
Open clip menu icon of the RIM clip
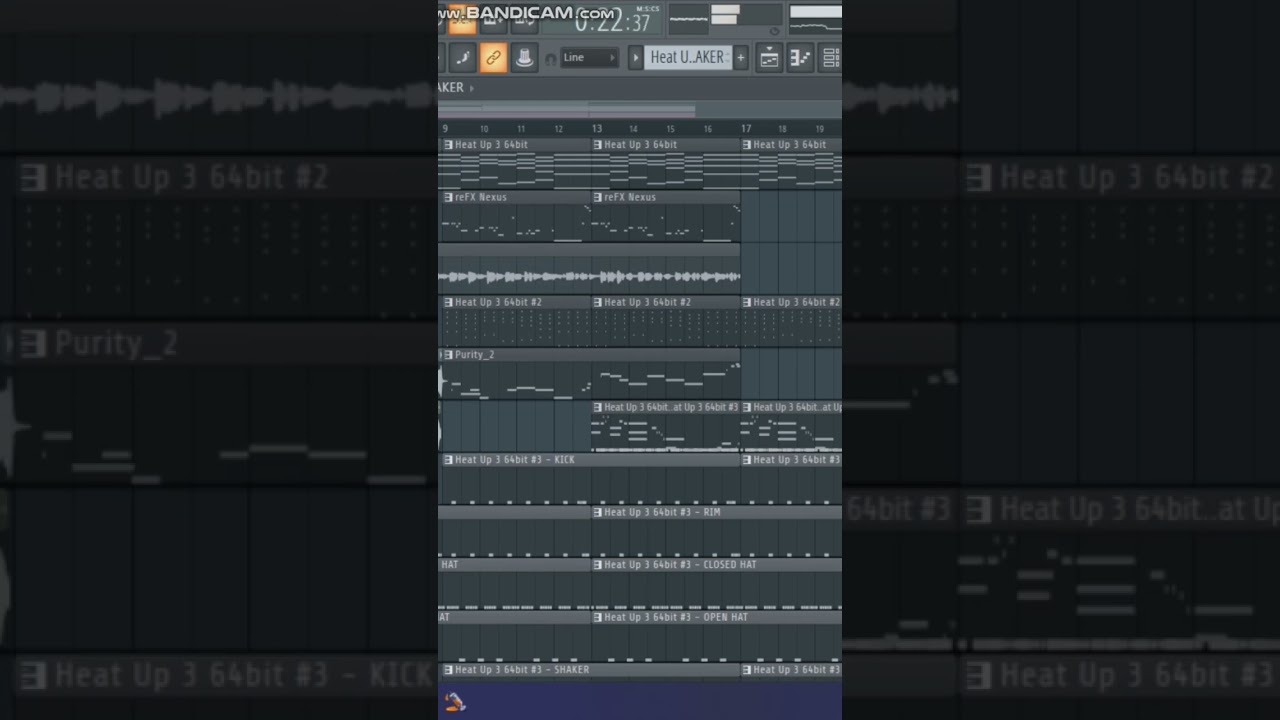(597, 512)
